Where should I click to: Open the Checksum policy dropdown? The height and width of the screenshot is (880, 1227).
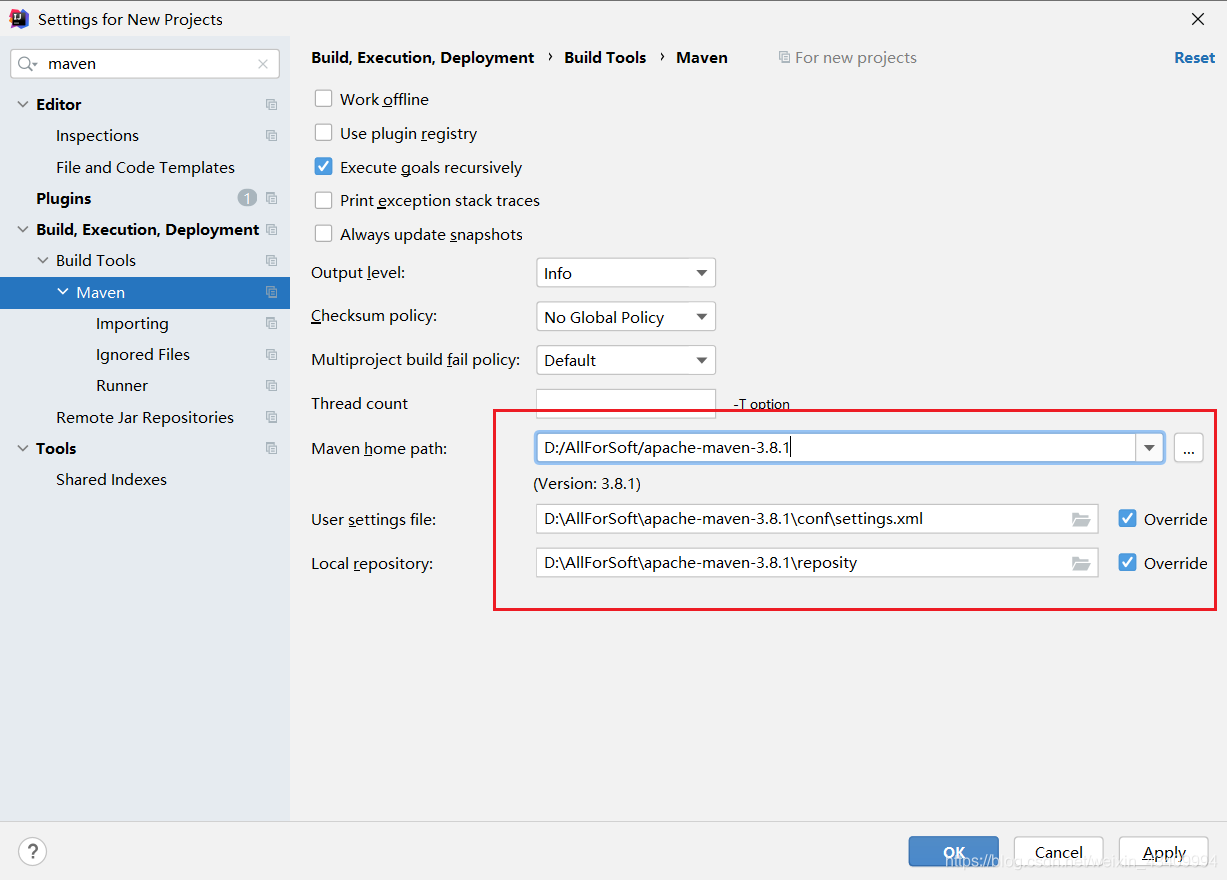tap(626, 317)
